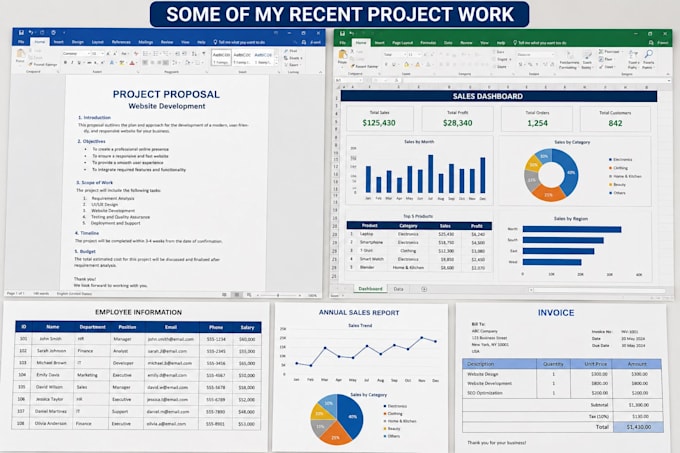The image size is (680, 453).
Task: Click the Excel horizontal scrollbar
Action: point(600,290)
